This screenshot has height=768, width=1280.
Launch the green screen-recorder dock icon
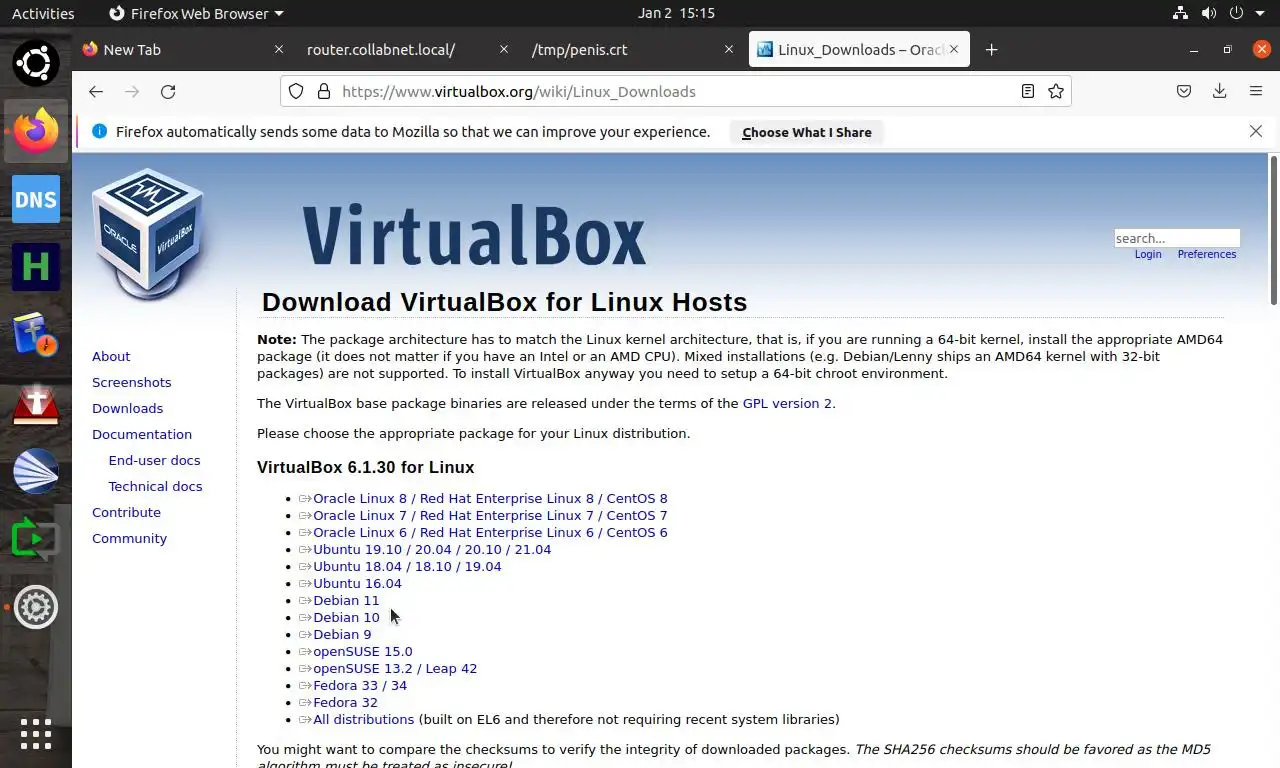coord(36,539)
